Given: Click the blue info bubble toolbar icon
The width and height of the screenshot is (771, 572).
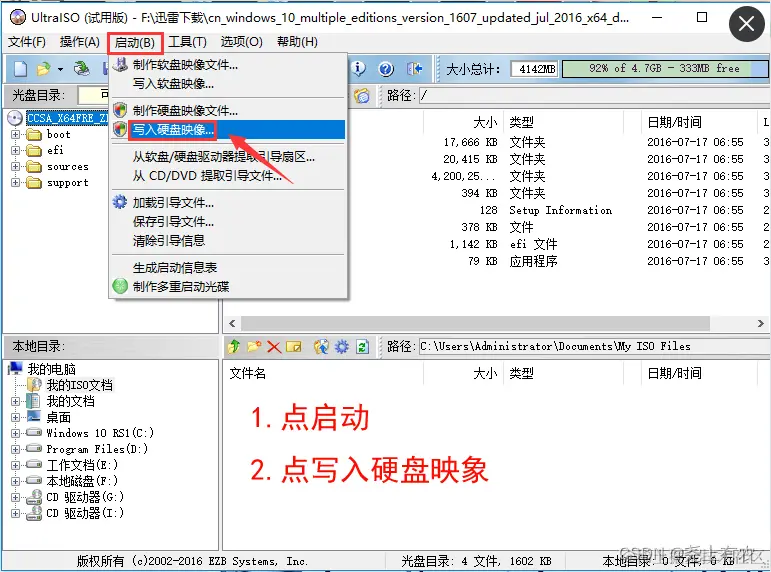Looking at the screenshot, I should point(358,68).
